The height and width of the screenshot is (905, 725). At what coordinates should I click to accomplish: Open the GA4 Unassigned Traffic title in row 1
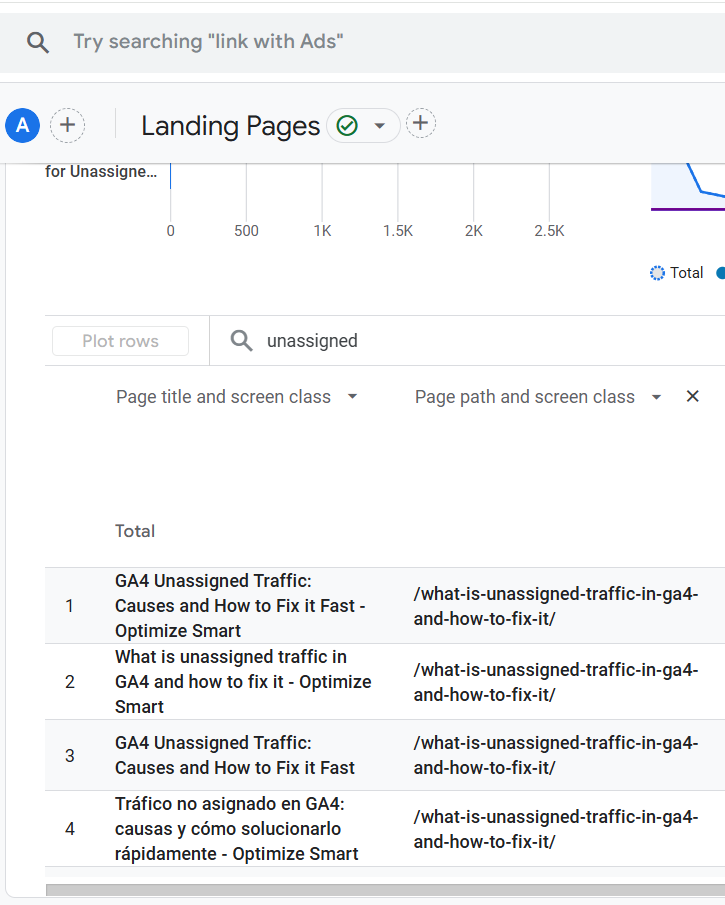(230, 605)
